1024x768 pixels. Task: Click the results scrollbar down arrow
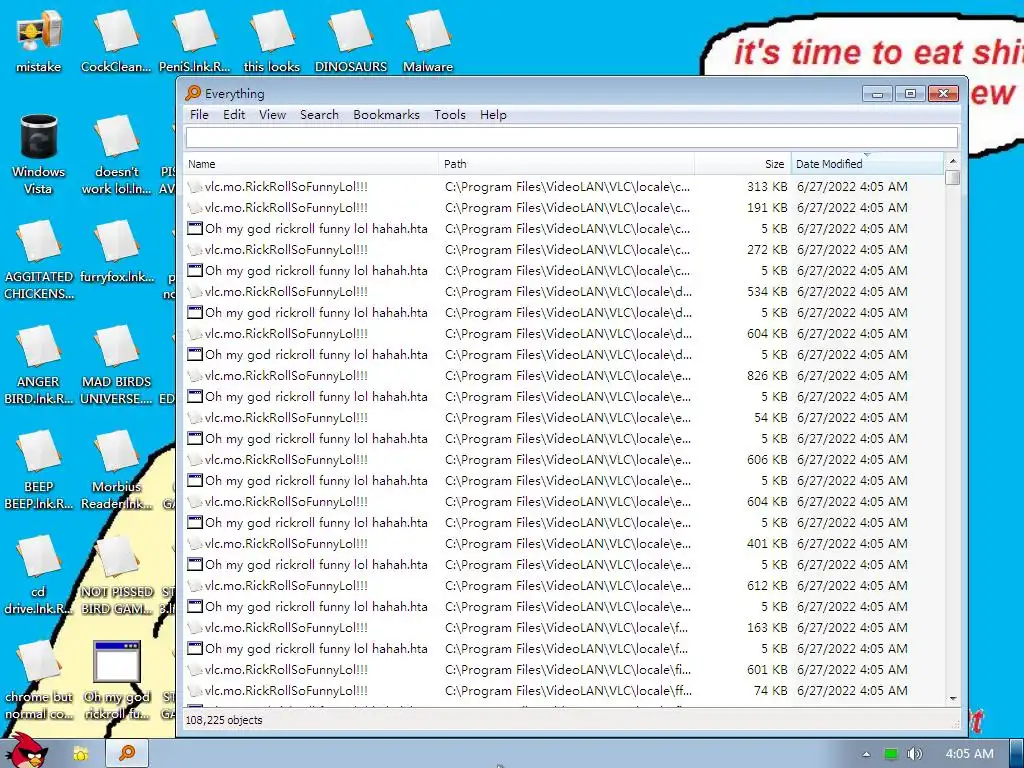coord(953,698)
